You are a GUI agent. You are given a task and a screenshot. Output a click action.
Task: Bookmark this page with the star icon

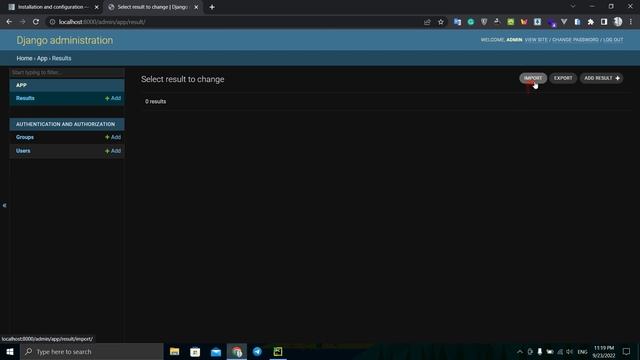pyautogui.click(x=441, y=22)
